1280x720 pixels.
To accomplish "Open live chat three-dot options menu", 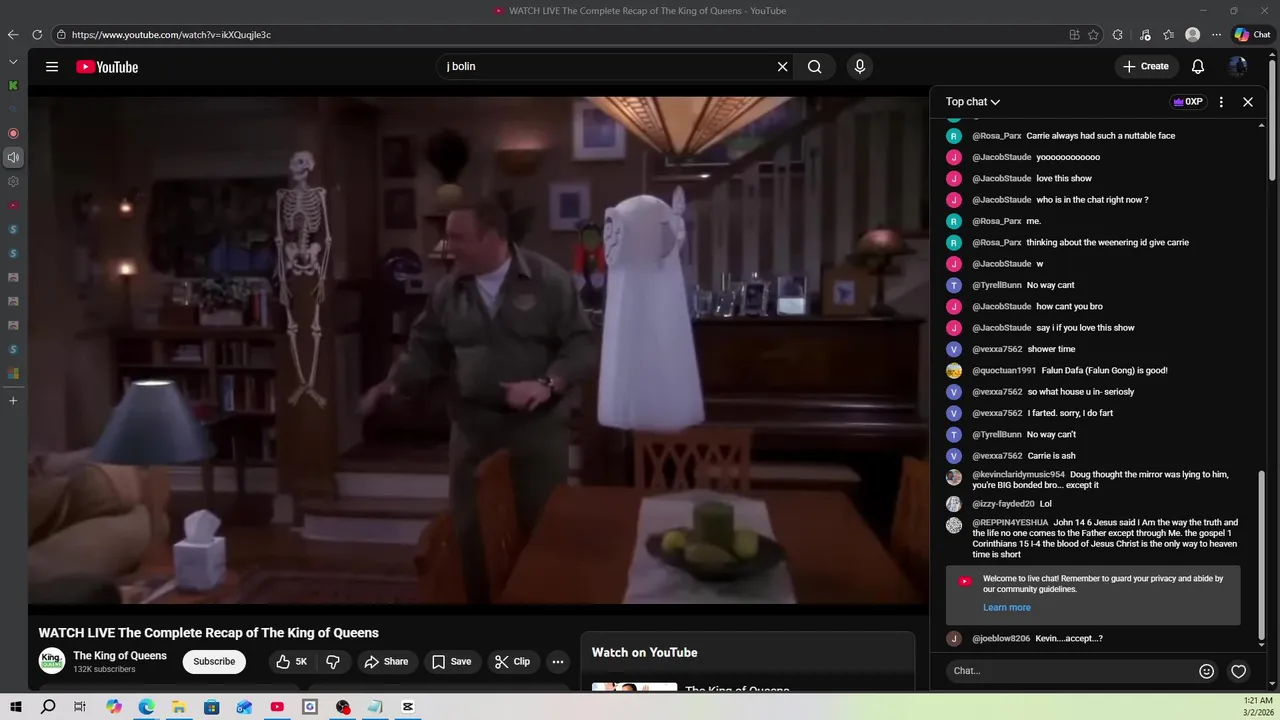I will coord(1221,102).
